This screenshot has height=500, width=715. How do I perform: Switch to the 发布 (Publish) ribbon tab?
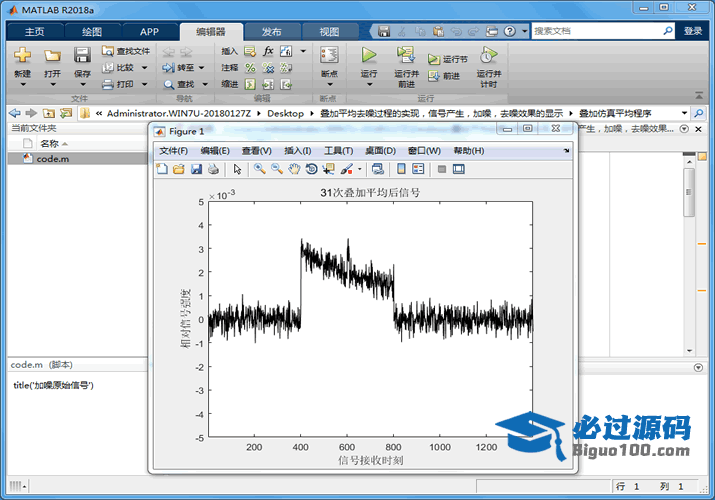tap(272, 31)
